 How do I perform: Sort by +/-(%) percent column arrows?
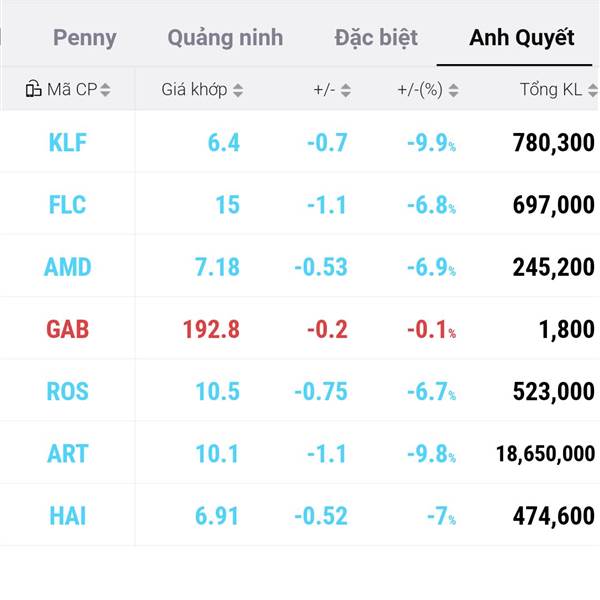click(453, 90)
